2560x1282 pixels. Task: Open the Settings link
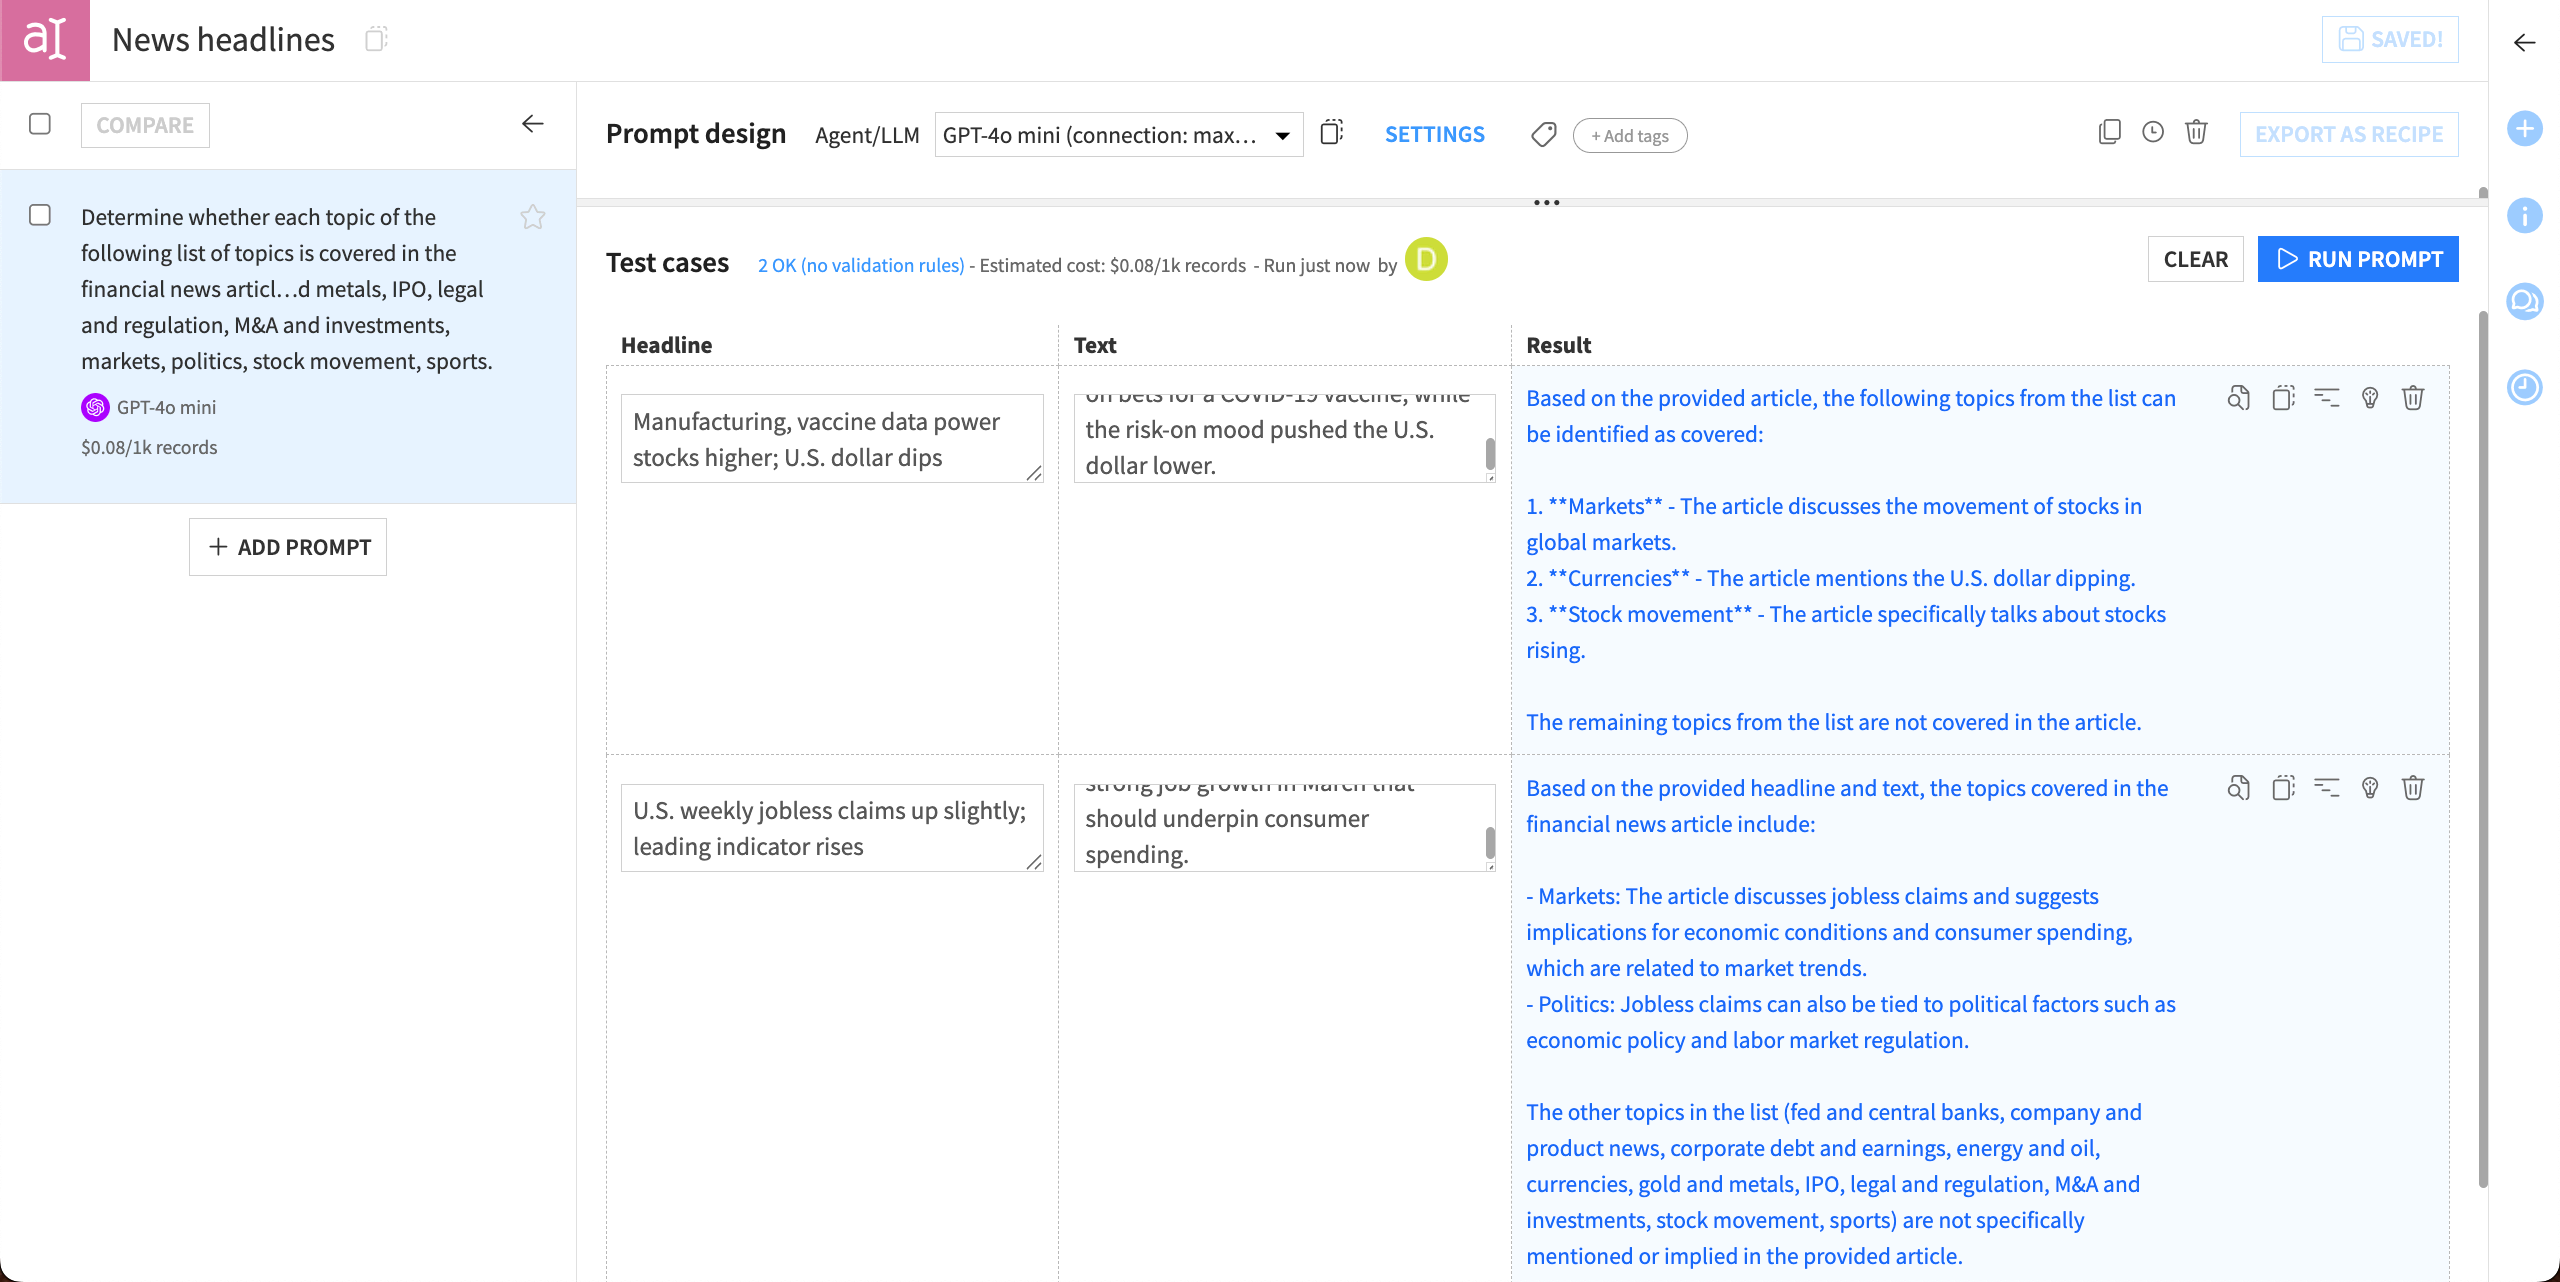tap(1434, 134)
